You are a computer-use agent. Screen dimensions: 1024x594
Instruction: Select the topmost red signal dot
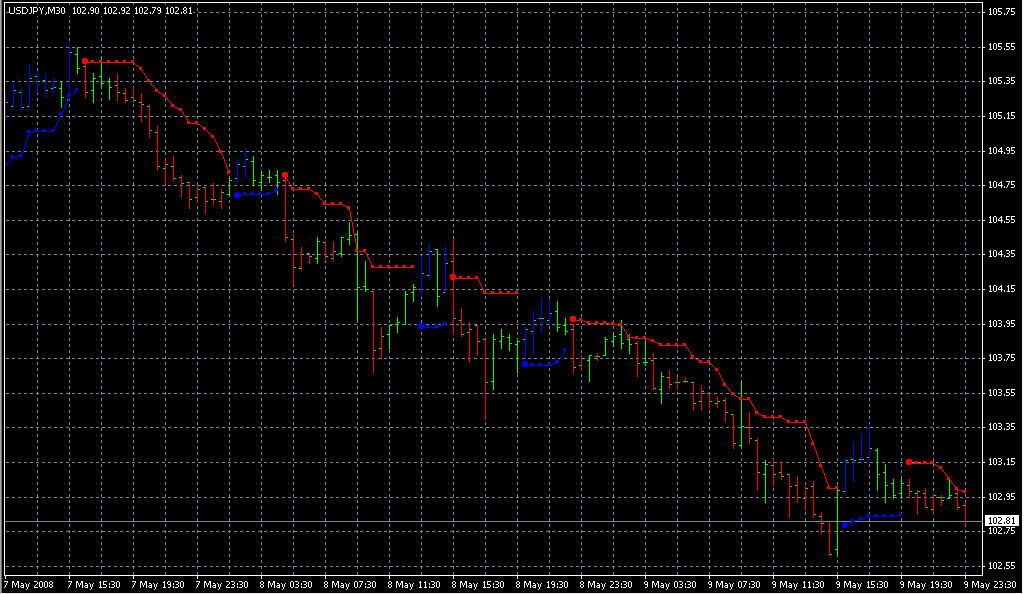[85, 61]
